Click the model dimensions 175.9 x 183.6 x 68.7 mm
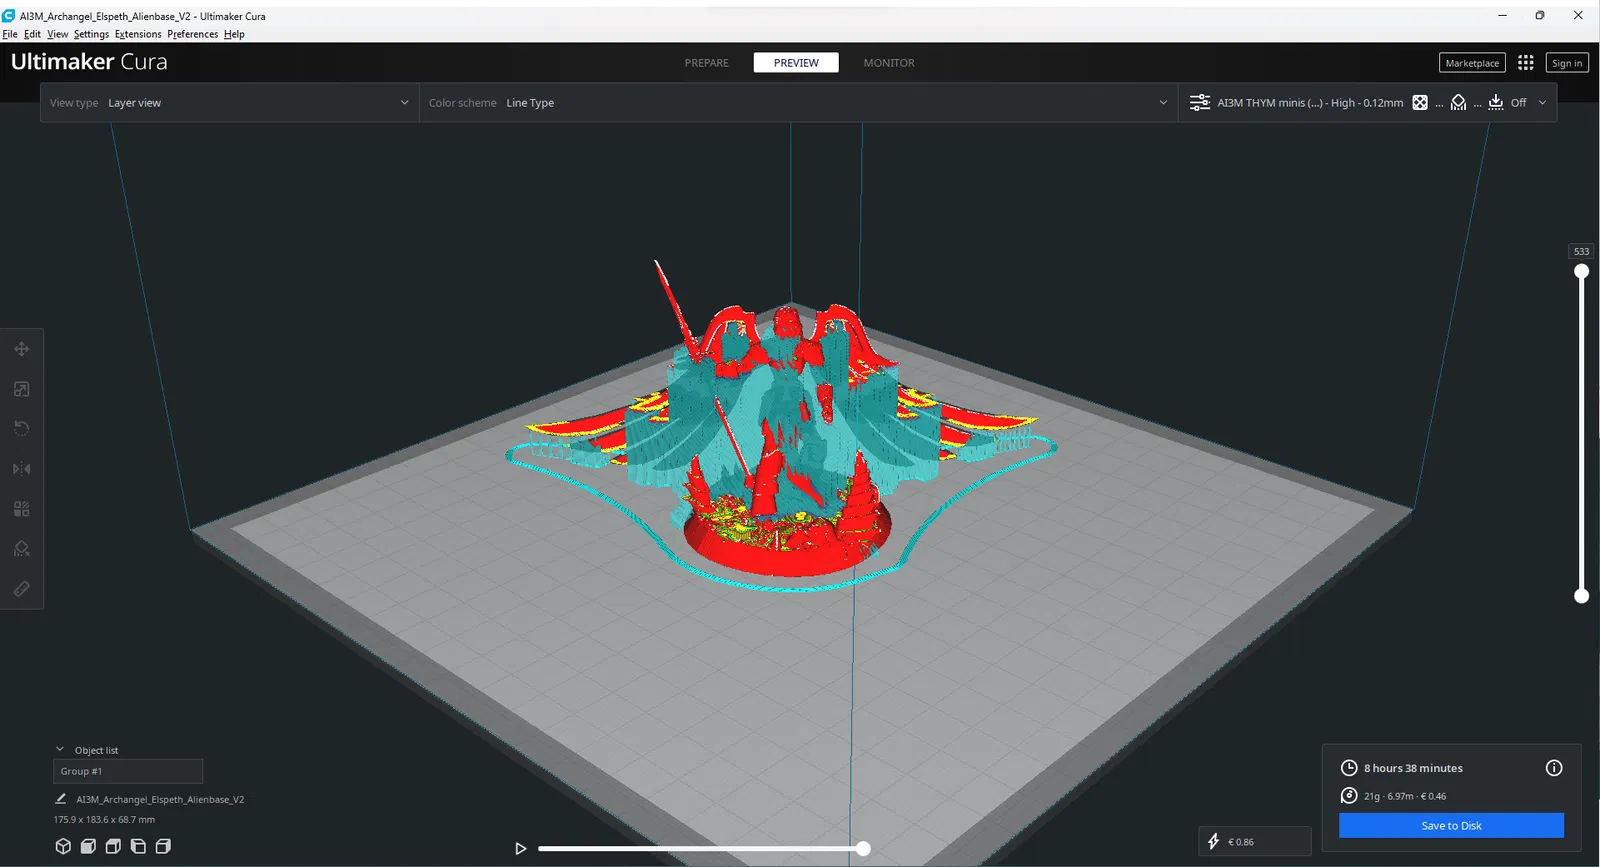Screen dimensions: 1600x867 coord(104,819)
